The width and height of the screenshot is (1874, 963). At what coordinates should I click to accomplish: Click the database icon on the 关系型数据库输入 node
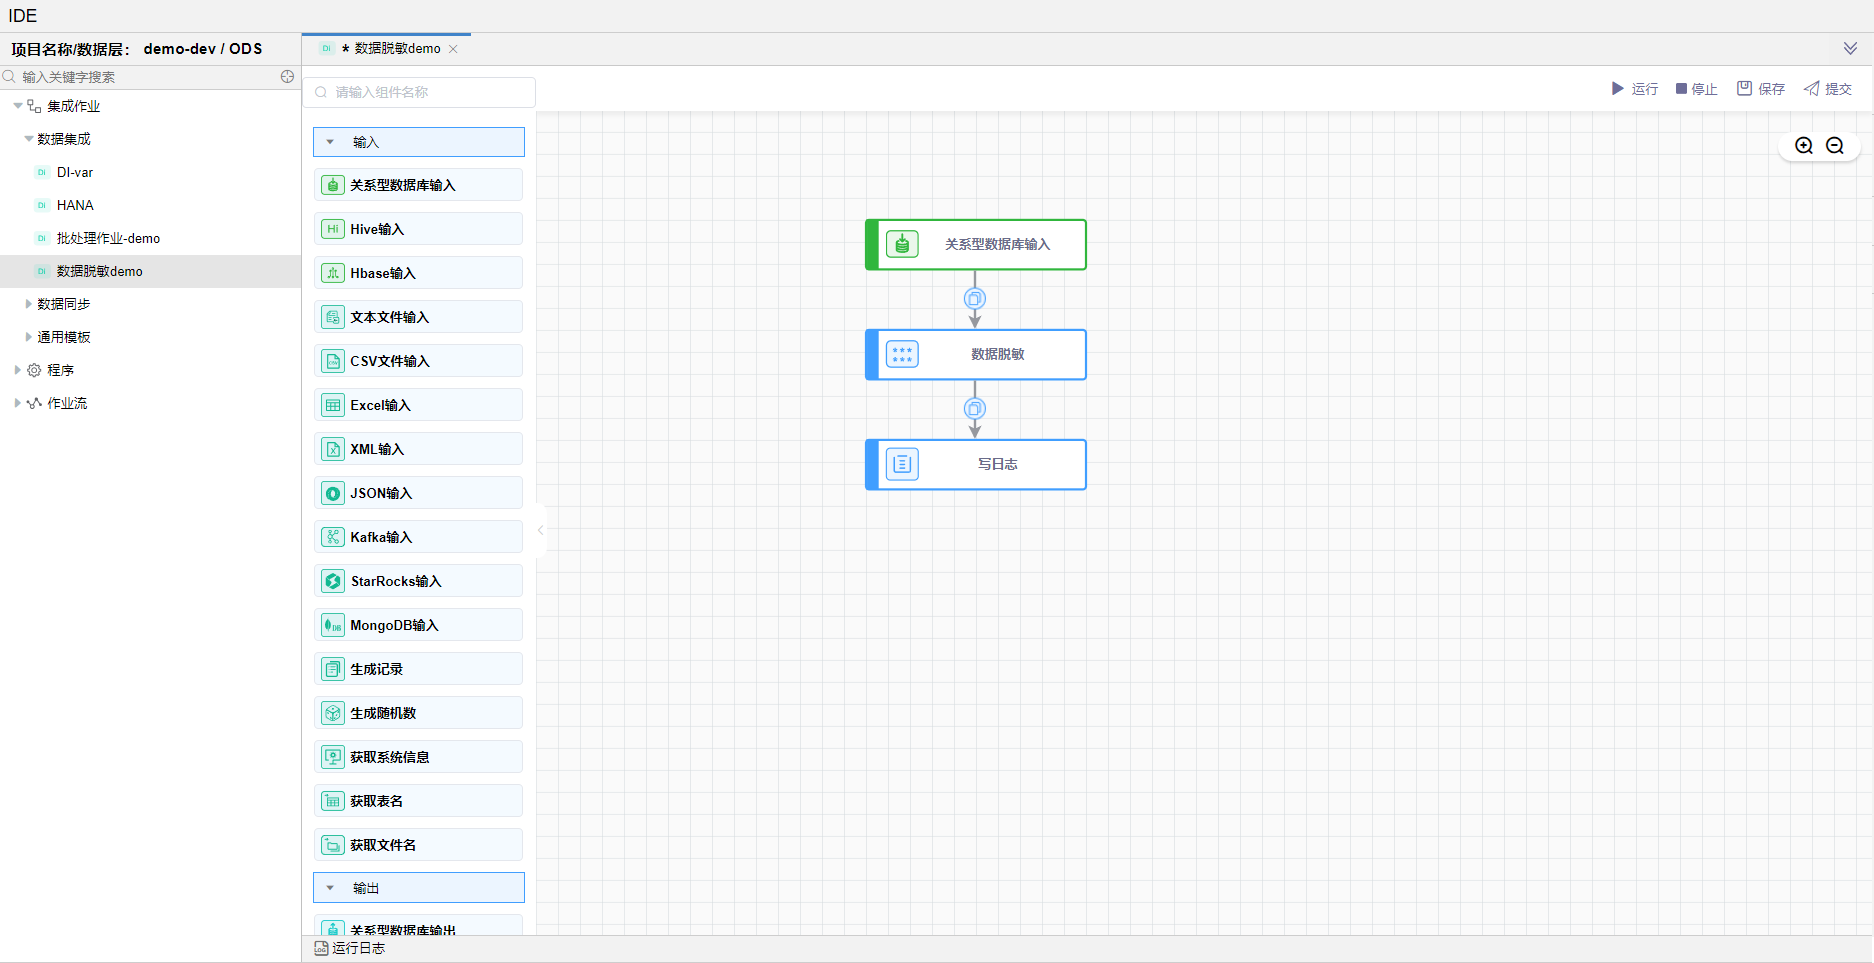pos(902,244)
